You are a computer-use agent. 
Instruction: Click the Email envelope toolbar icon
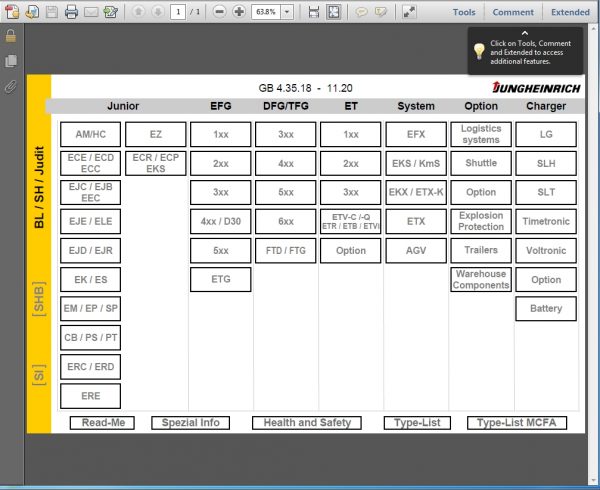point(91,12)
